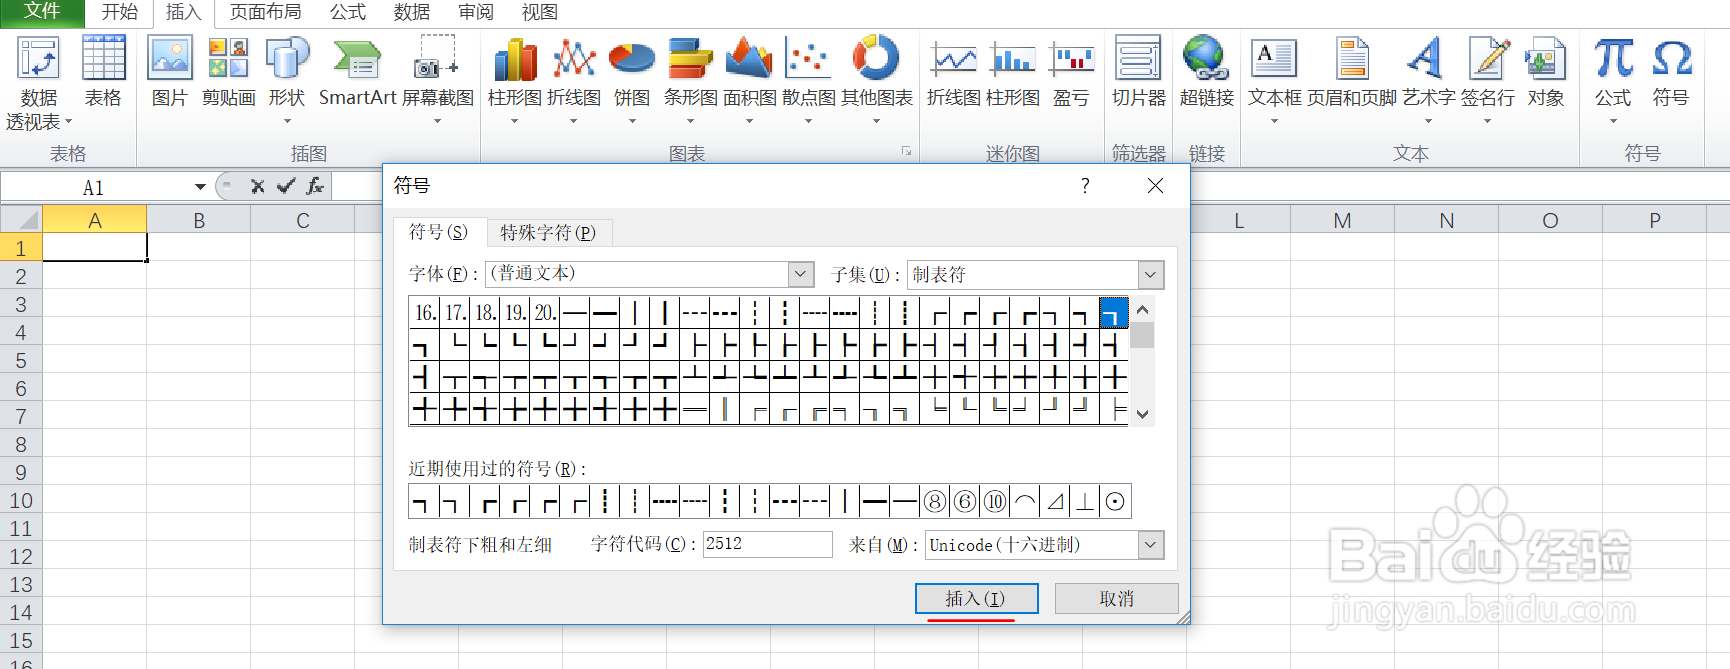1730x669 pixels.
Task: Insert an Object (对象)
Action: tap(1545, 72)
